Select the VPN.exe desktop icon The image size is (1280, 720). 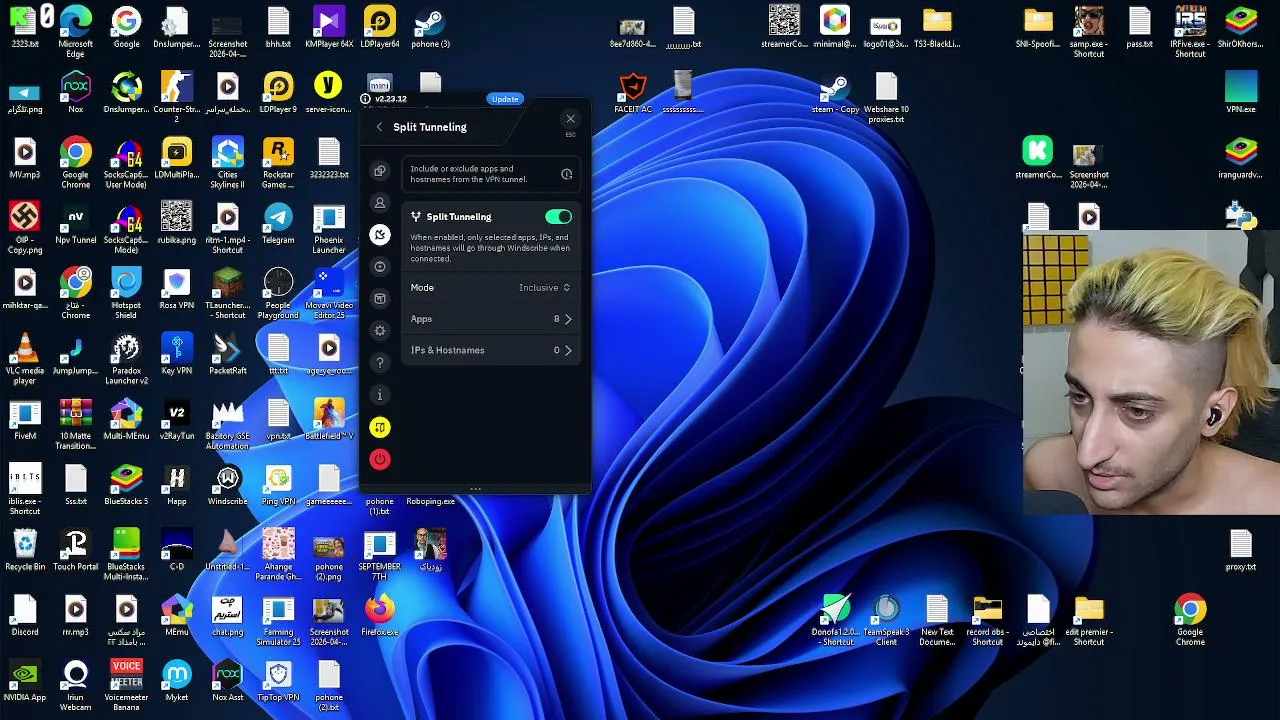click(x=1241, y=92)
